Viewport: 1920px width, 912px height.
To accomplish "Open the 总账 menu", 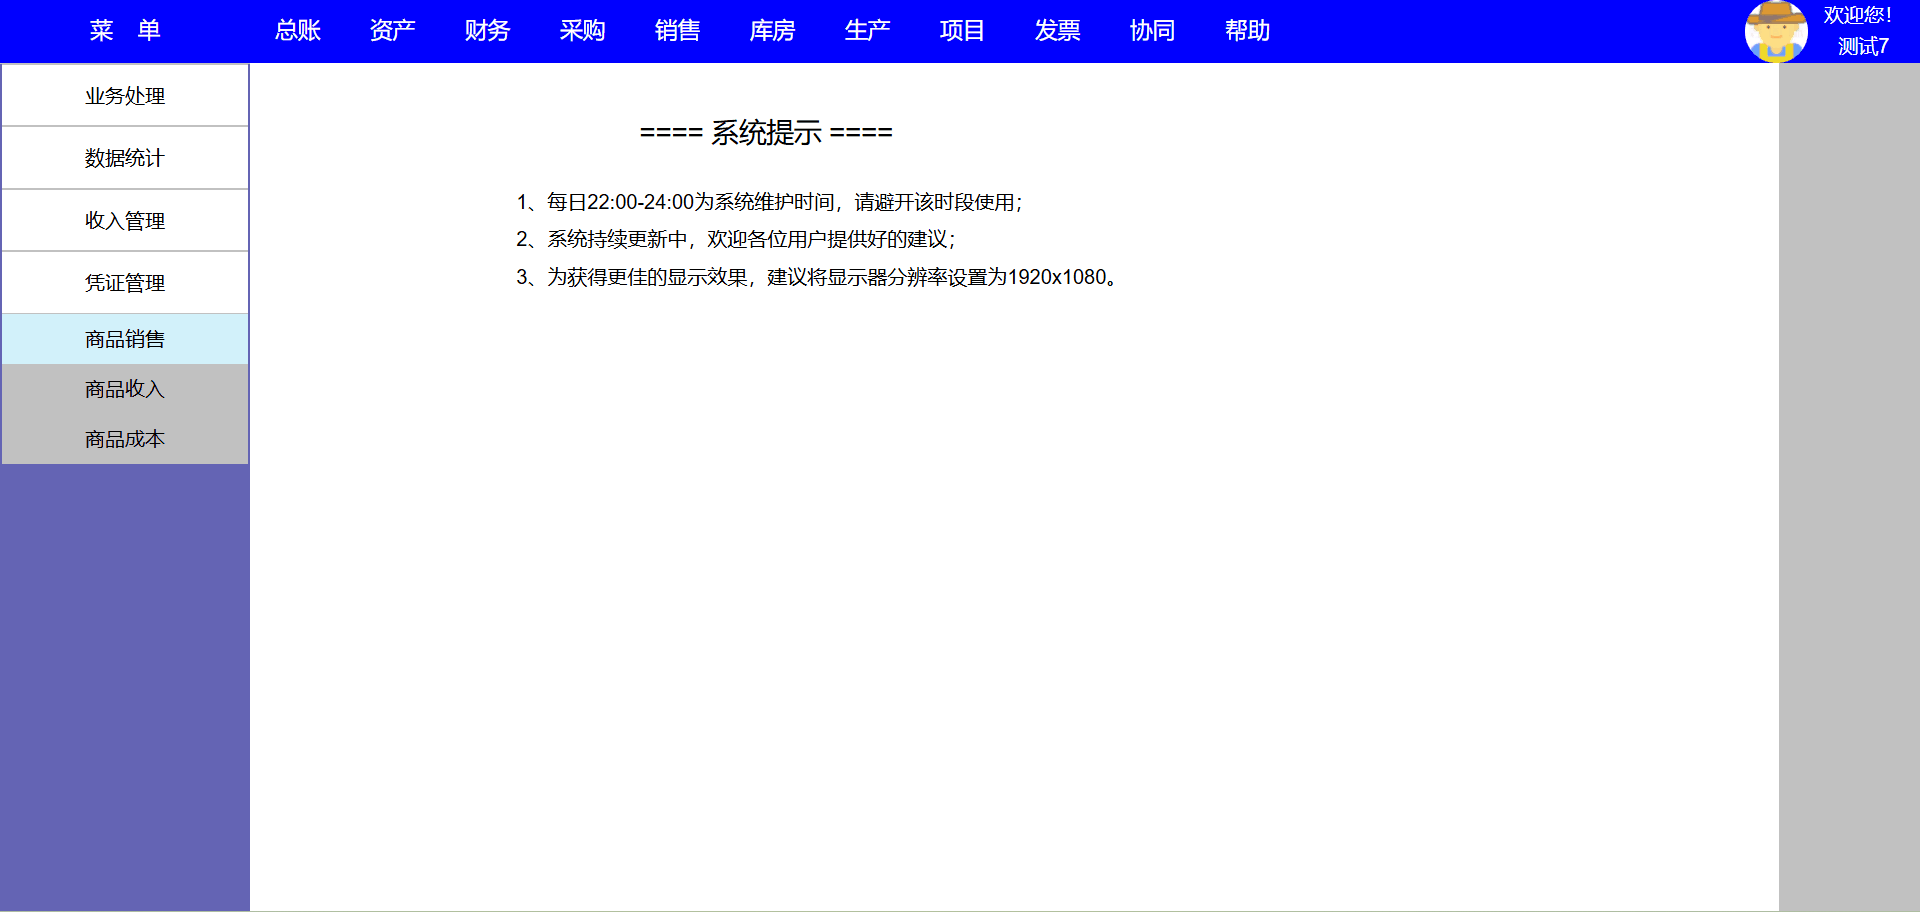I will [x=298, y=31].
